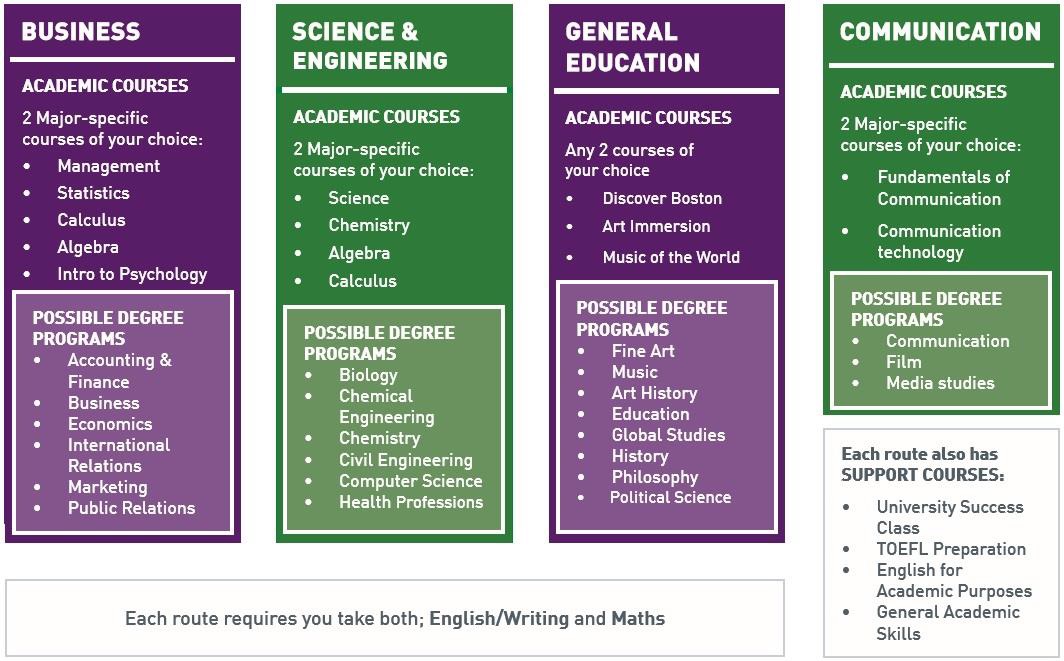Viewport: 1064px width, 661px height.
Task: Choose the Computer Science degree program
Action: coord(410,481)
